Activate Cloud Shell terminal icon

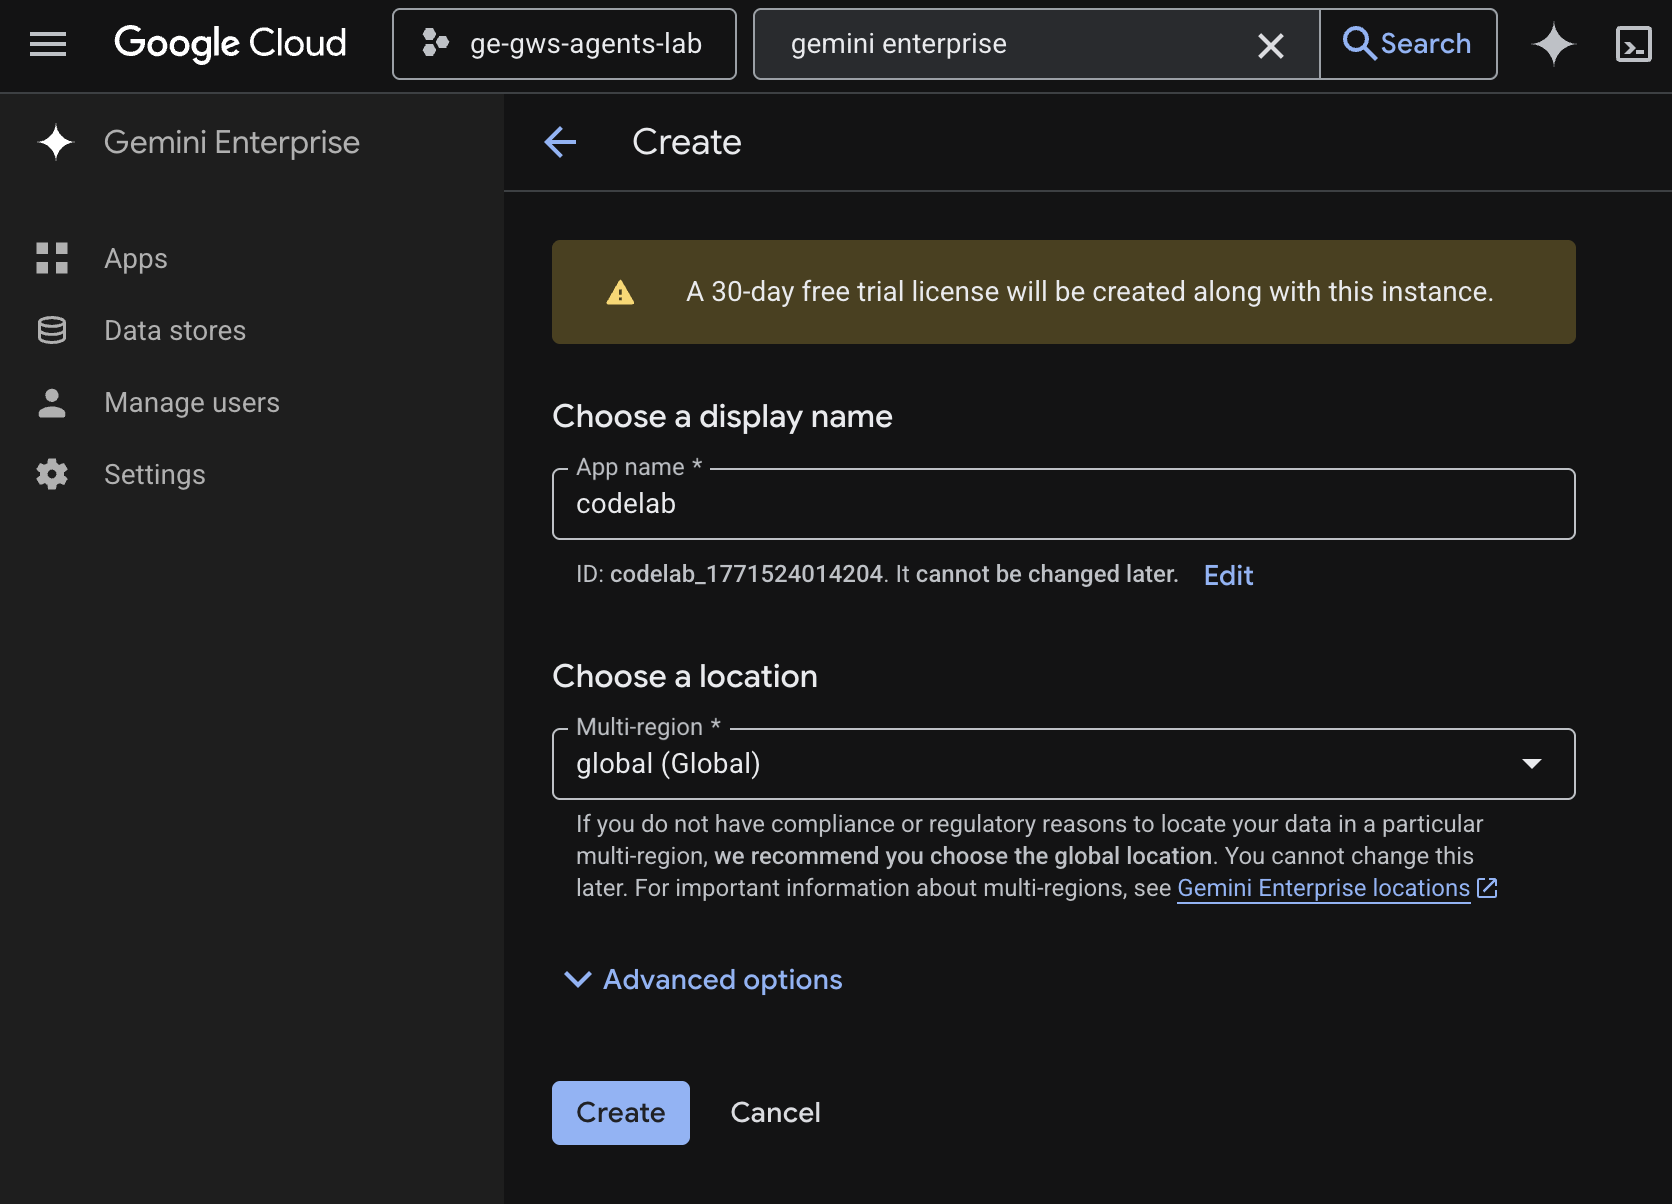[x=1633, y=45]
